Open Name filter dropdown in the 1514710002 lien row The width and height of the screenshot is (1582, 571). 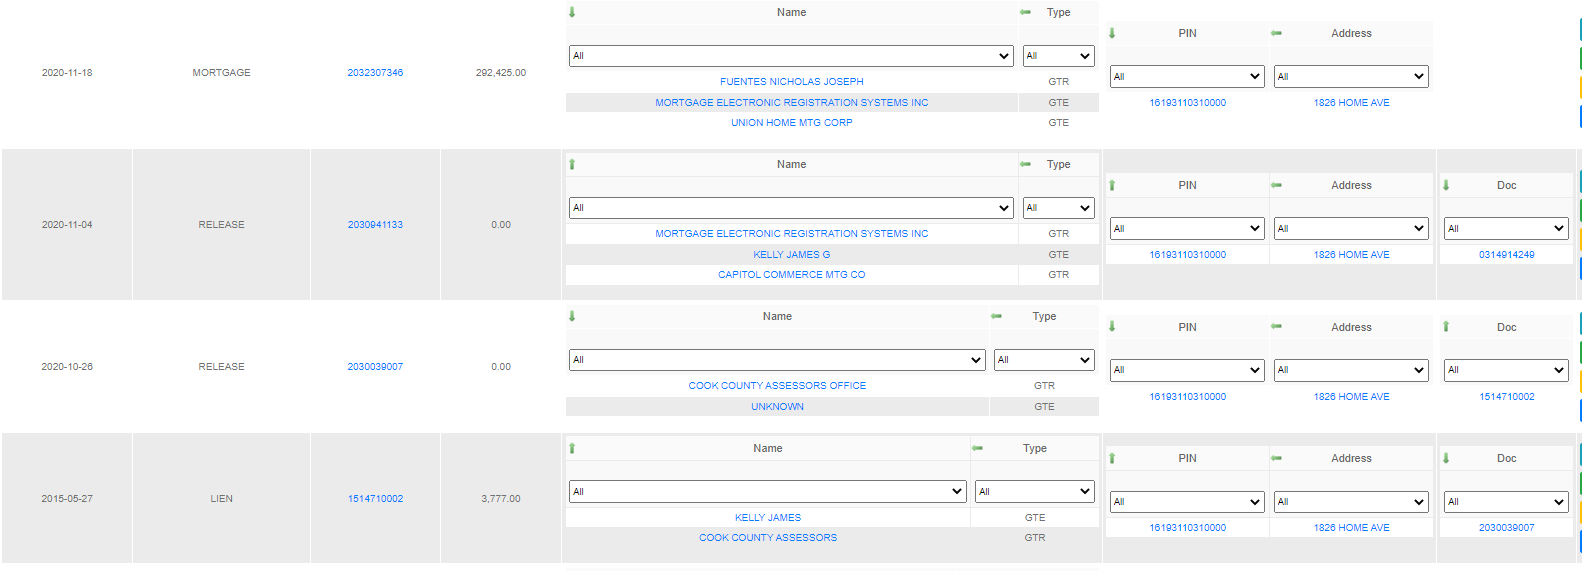click(x=768, y=492)
